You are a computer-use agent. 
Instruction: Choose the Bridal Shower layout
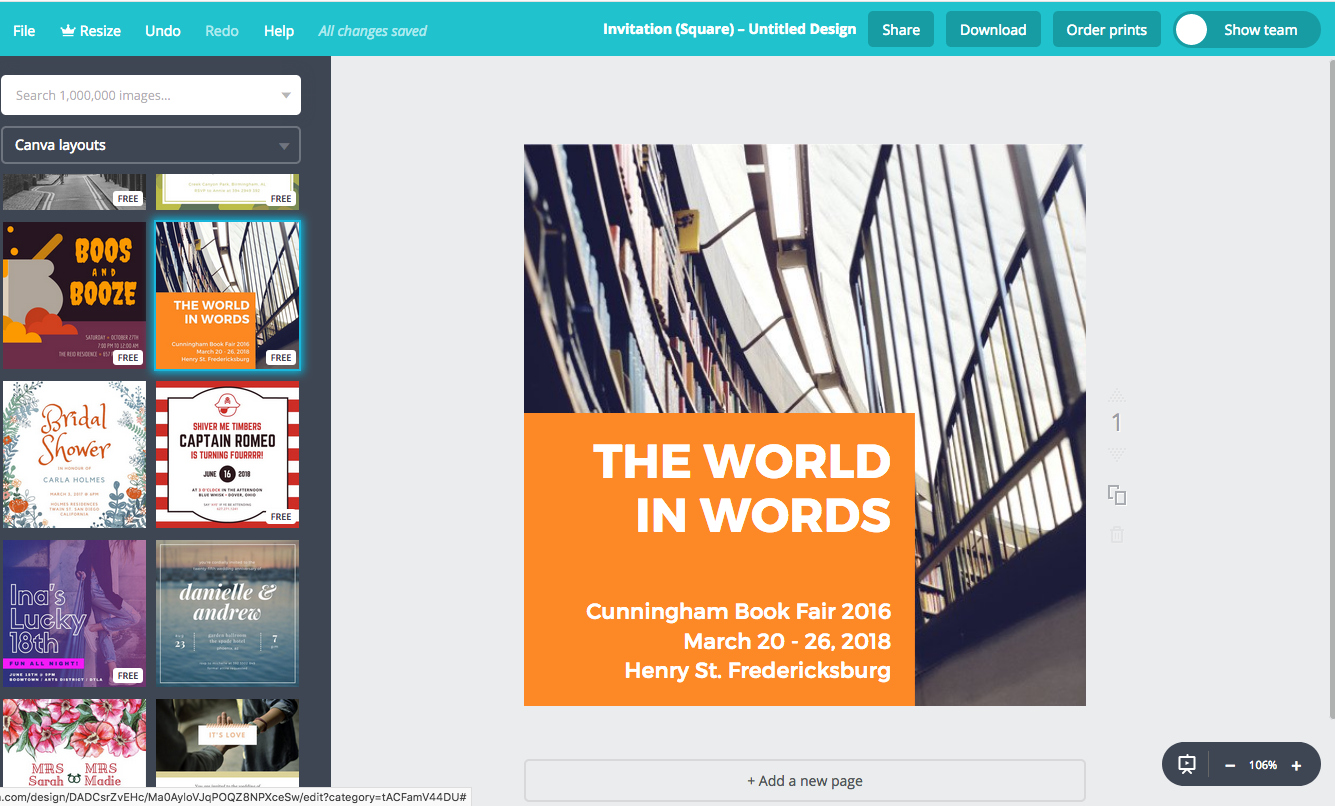[74, 454]
